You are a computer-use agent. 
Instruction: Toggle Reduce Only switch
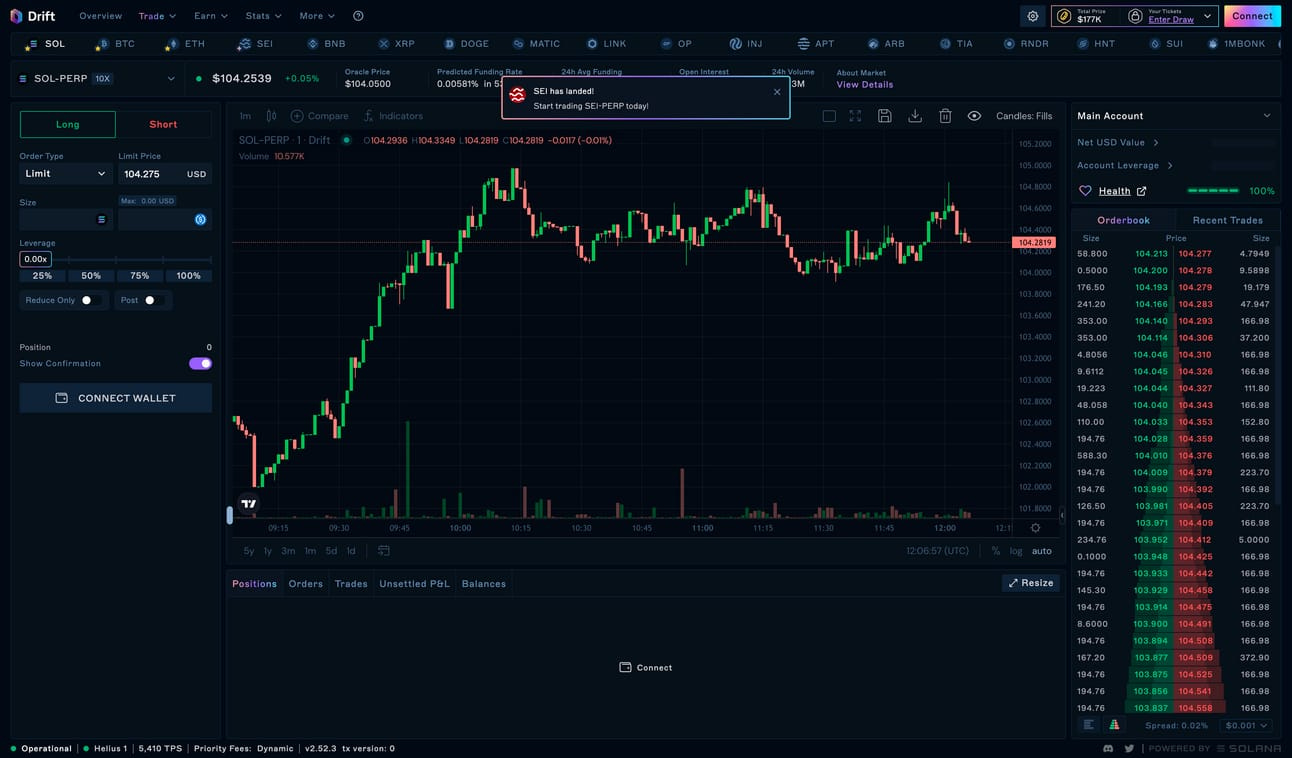[90, 300]
